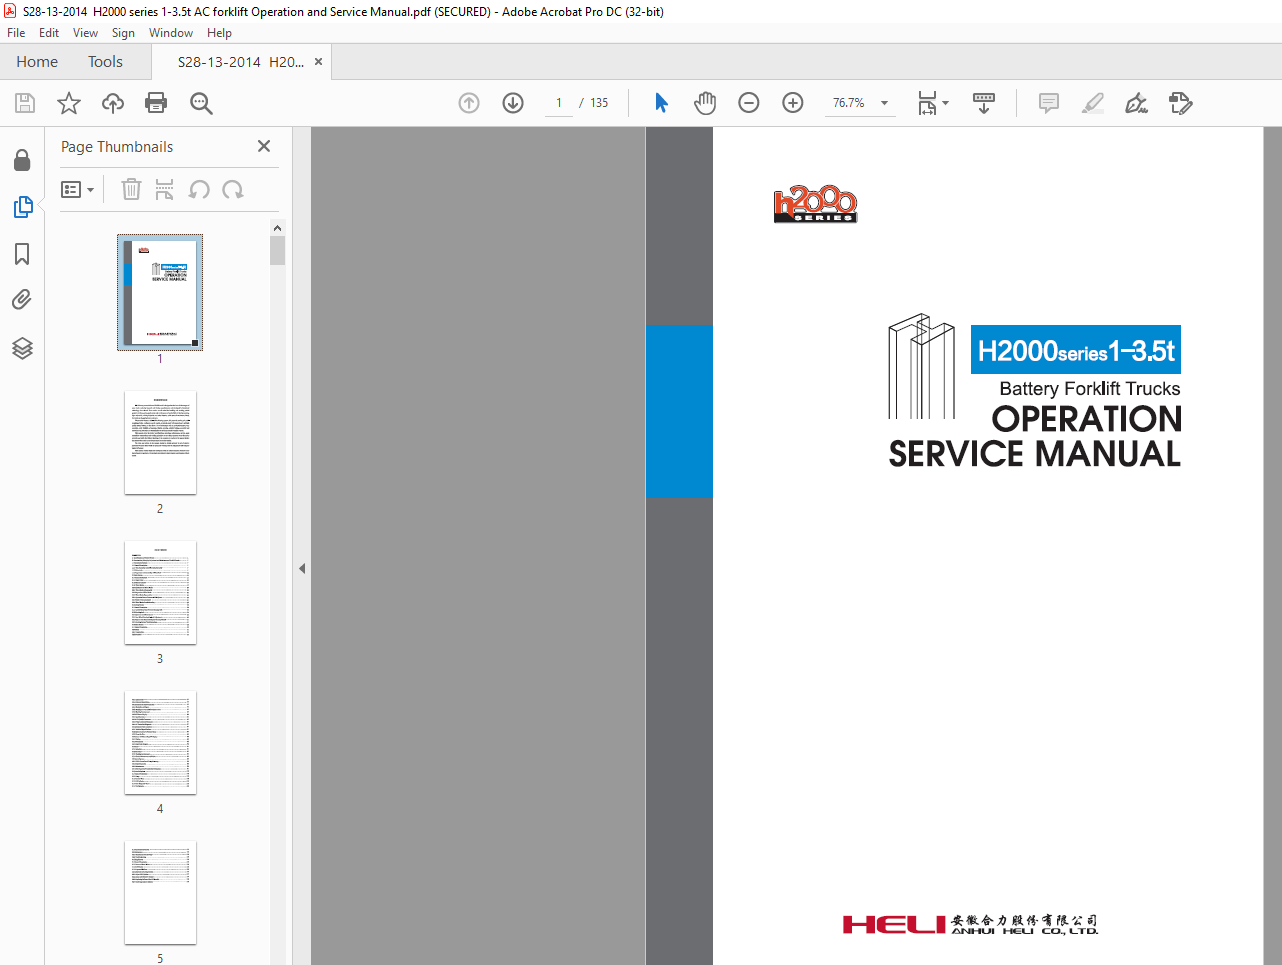Click the current page number field
The width and height of the screenshot is (1282, 965).
point(559,103)
